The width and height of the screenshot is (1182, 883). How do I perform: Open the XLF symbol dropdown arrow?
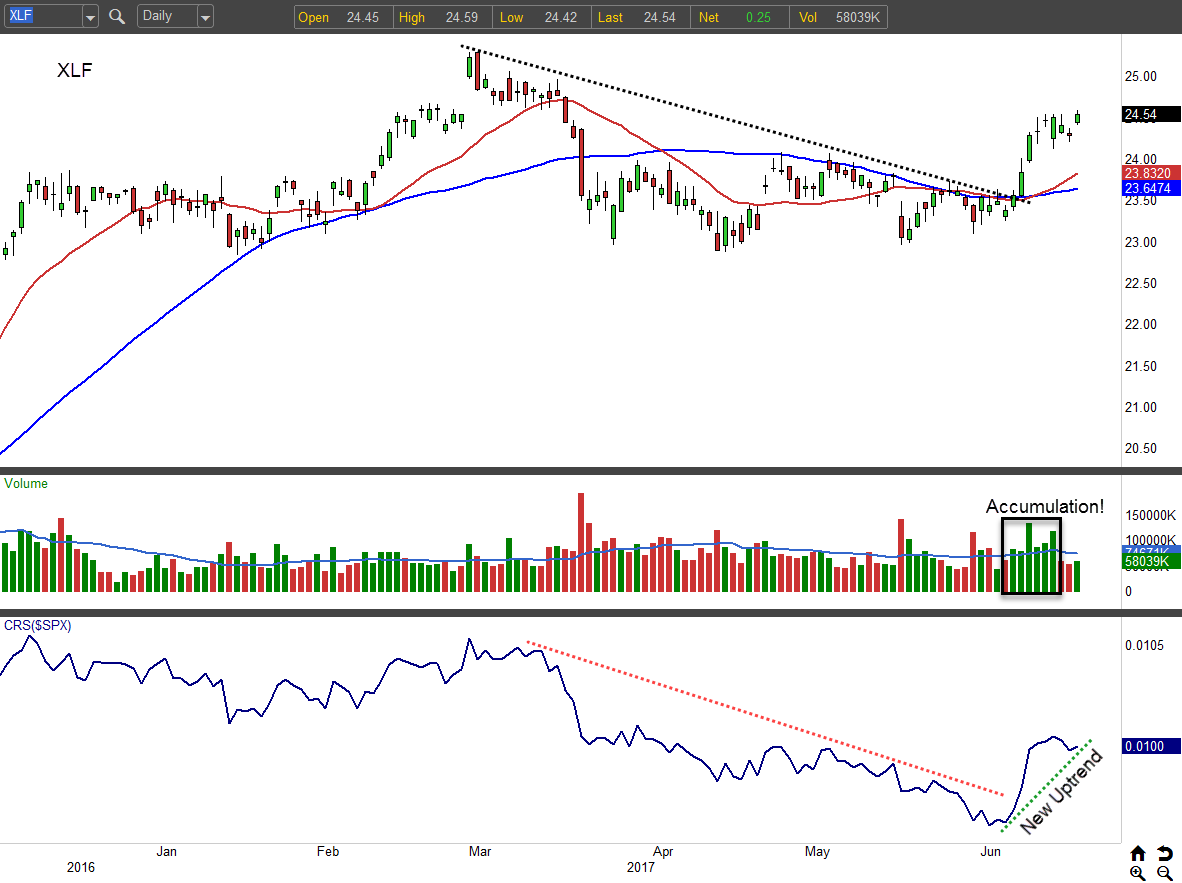90,17
